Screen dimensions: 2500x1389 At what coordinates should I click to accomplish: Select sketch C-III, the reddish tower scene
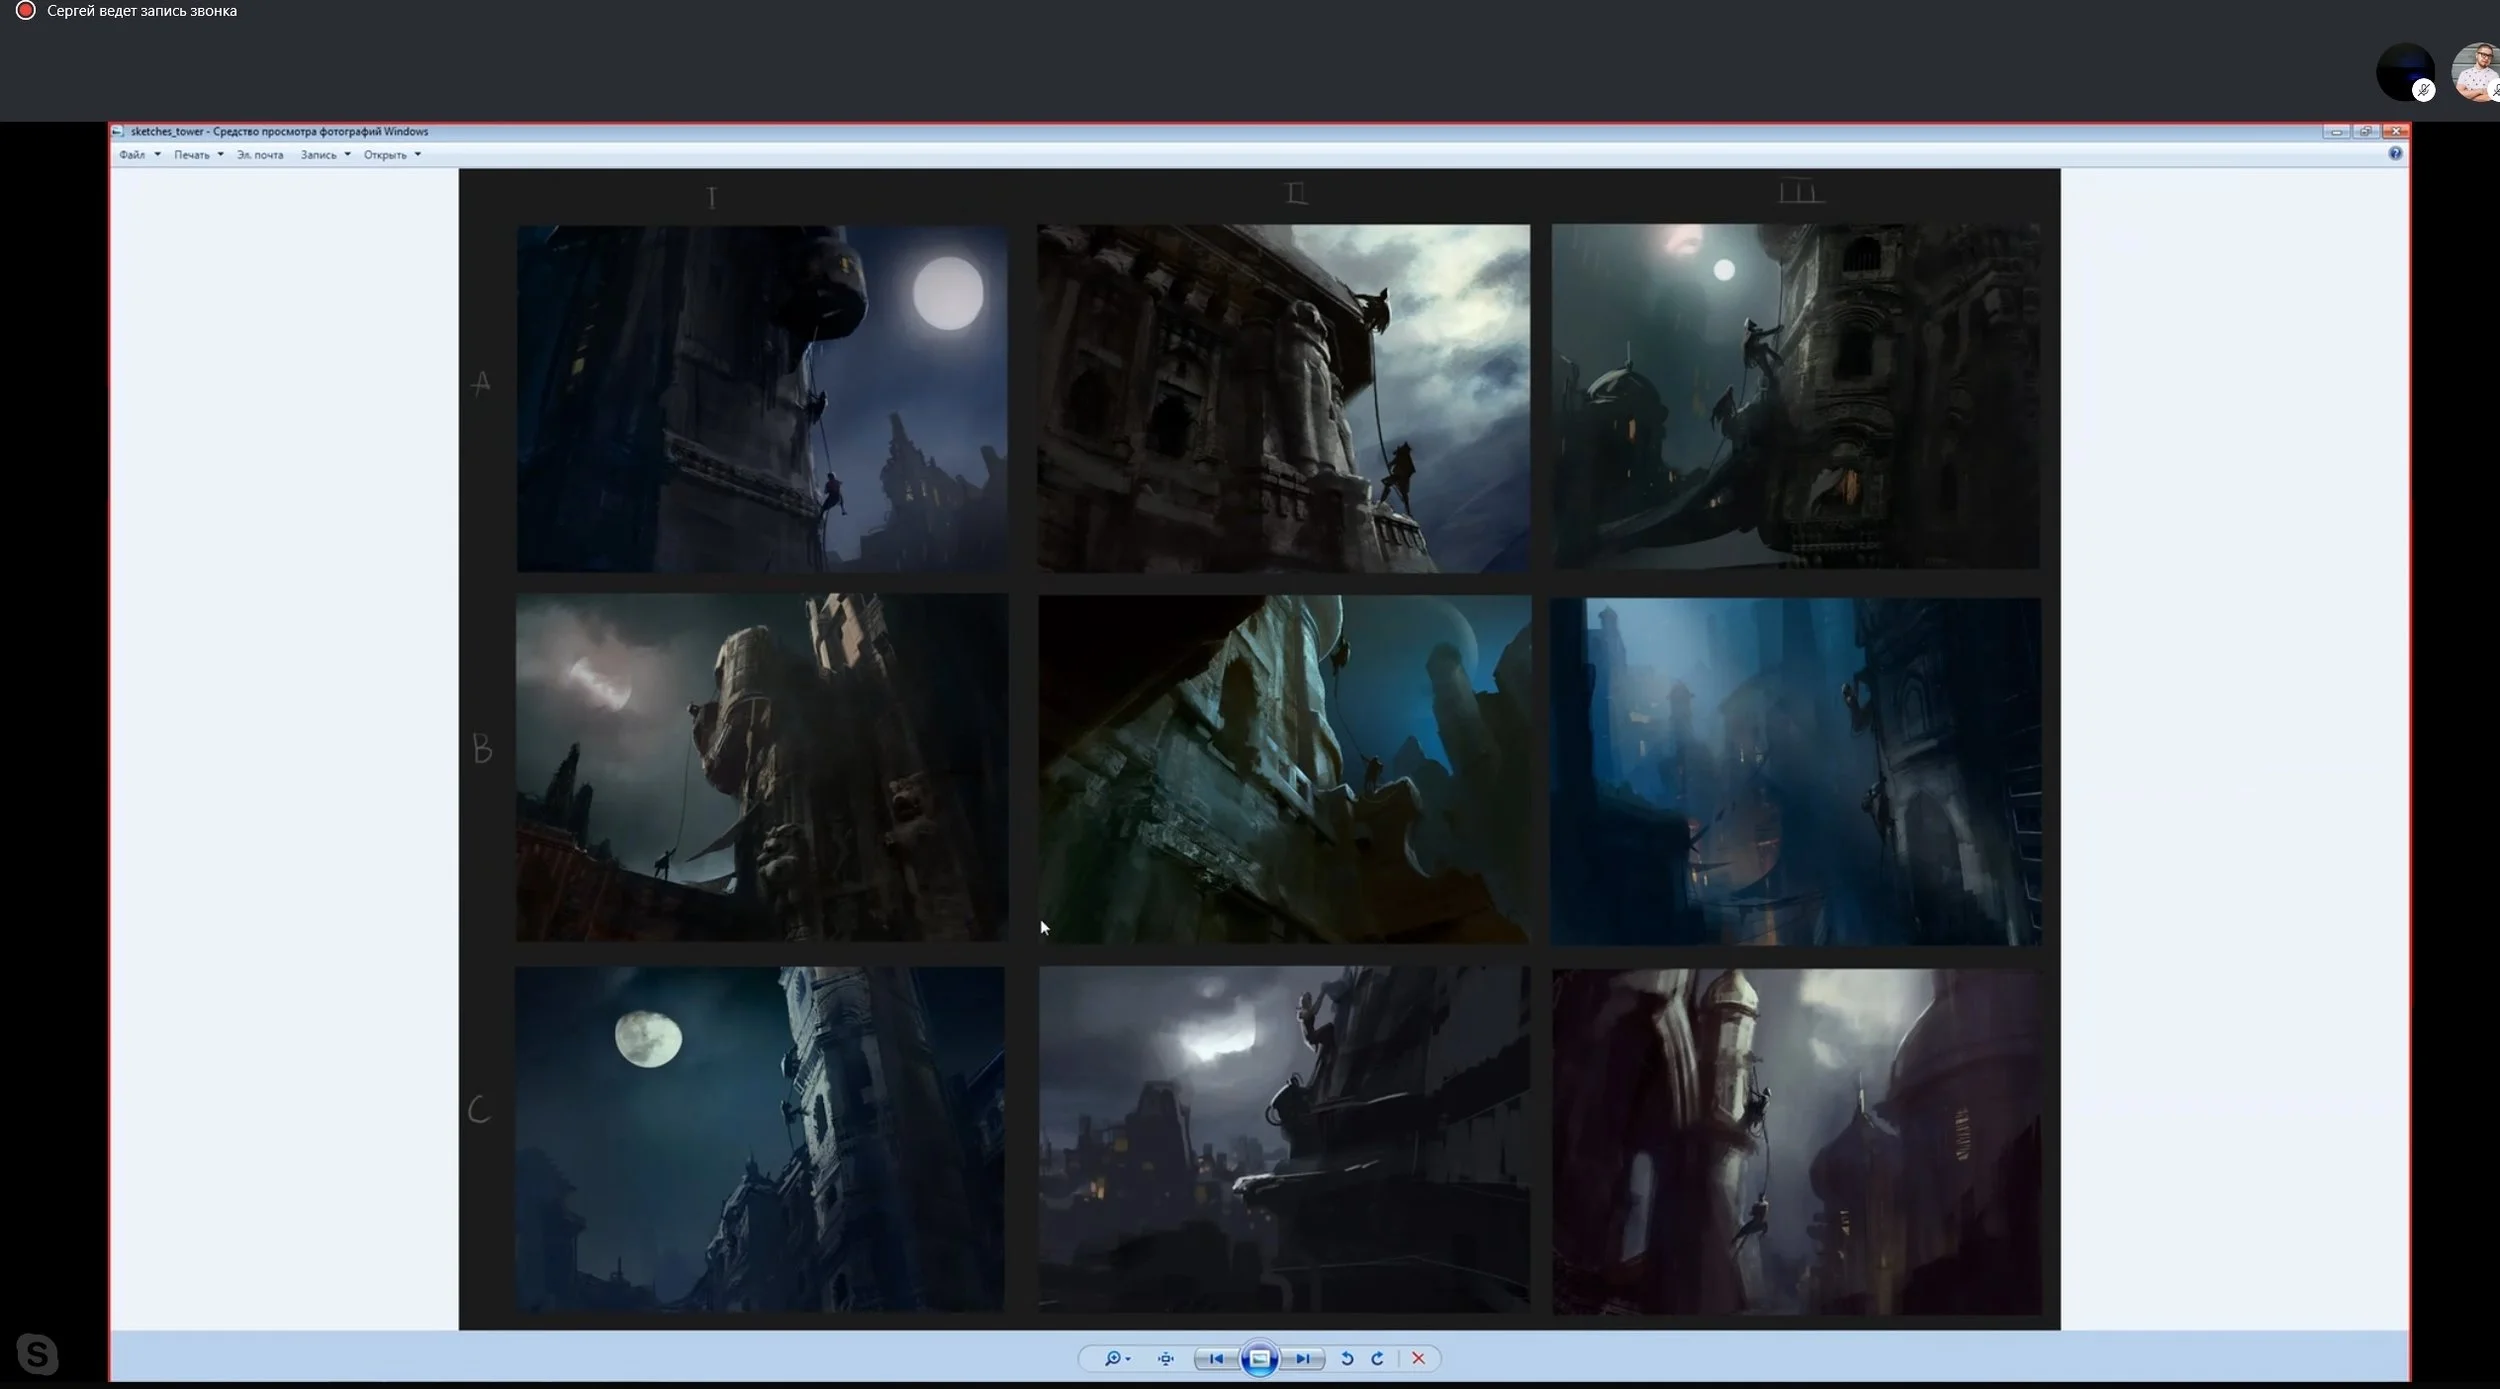[x=1797, y=1141]
